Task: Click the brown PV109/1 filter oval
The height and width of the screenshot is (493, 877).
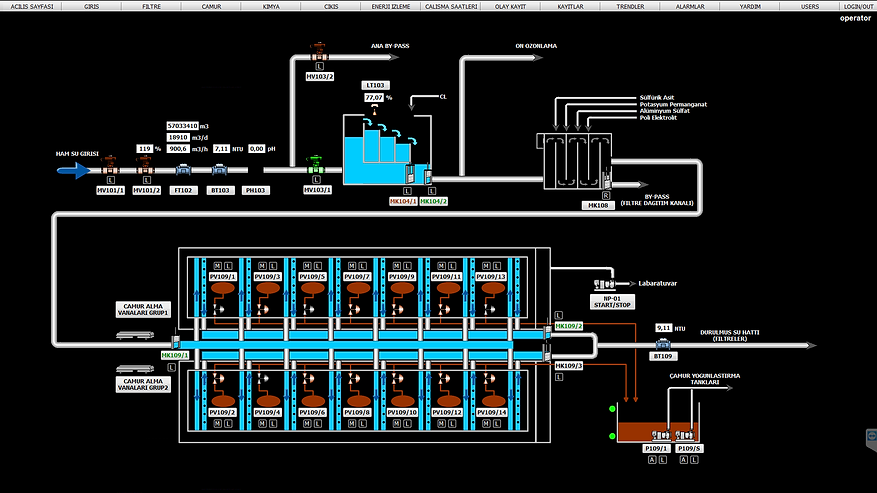Action: pyautogui.click(x=222, y=288)
